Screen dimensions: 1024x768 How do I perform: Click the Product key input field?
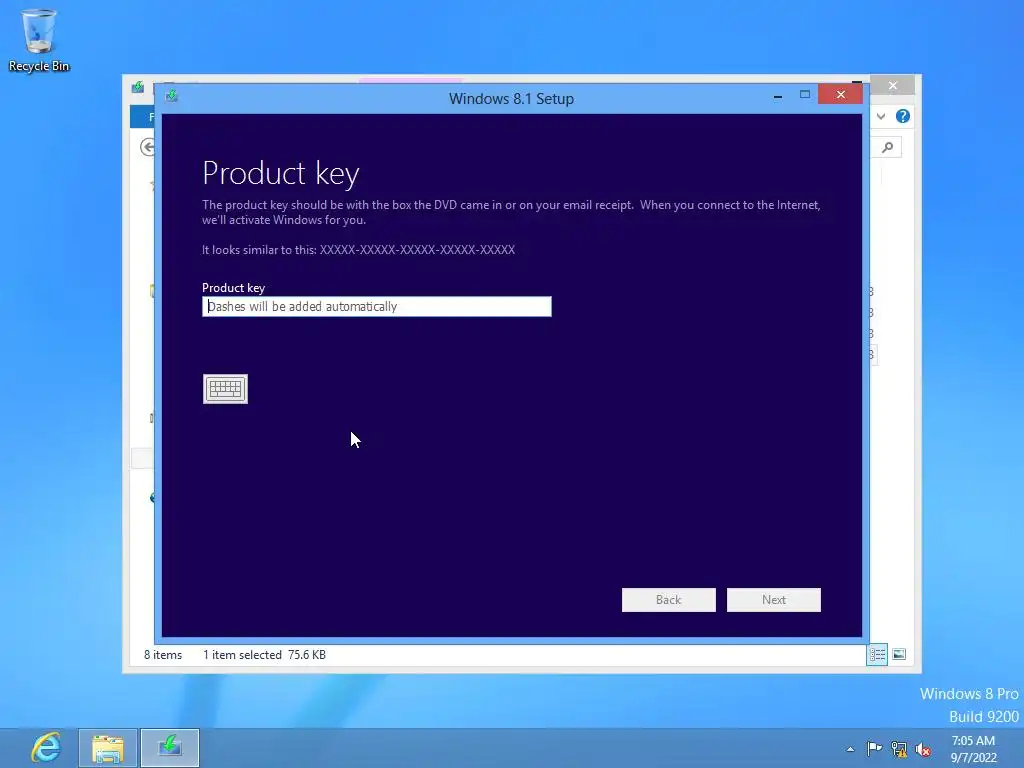click(x=377, y=306)
